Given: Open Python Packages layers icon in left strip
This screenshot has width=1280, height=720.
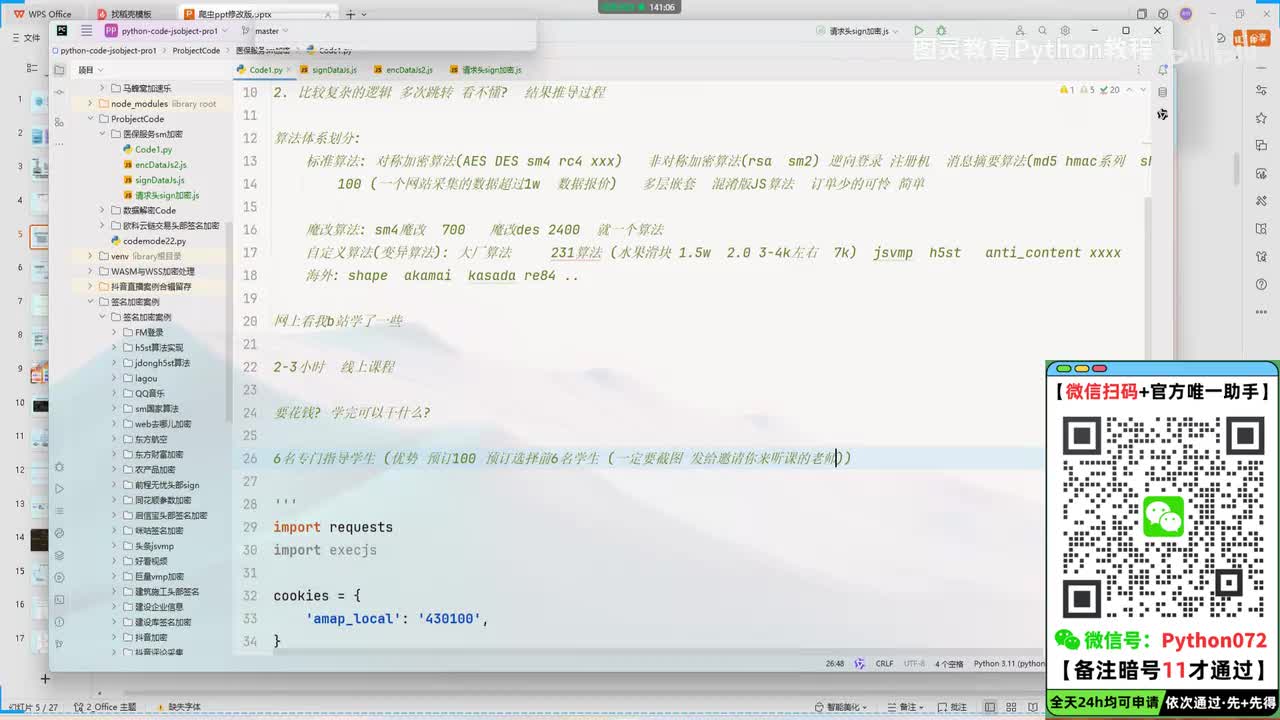Looking at the screenshot, I should [60, 555].
